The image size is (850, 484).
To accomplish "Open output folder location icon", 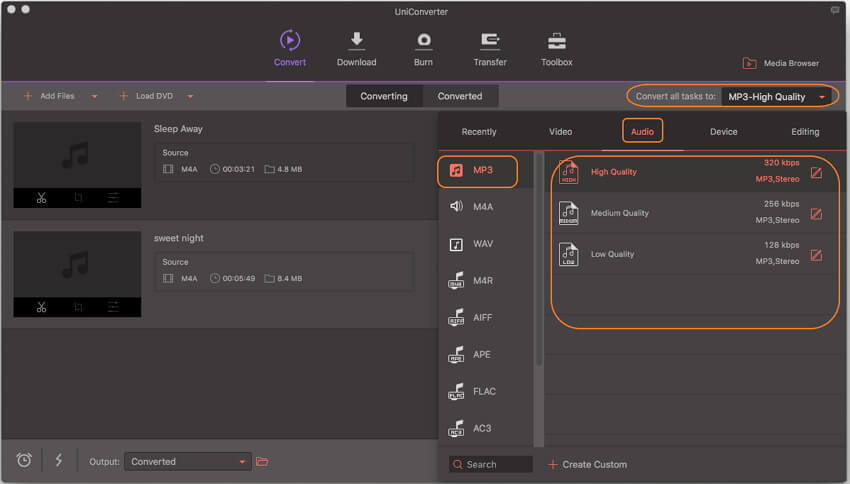I will coord(262,462).
